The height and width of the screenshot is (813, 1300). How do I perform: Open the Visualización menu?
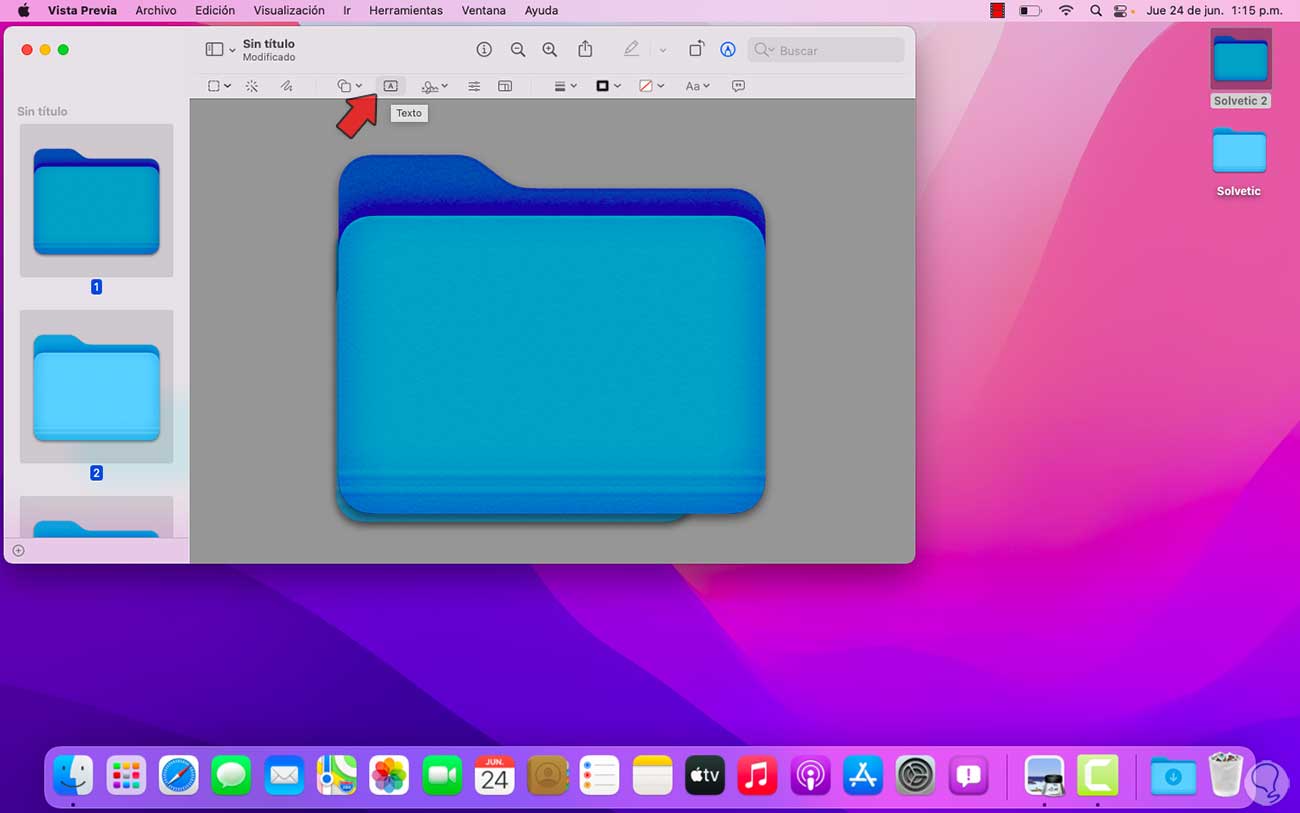(288, 10)
